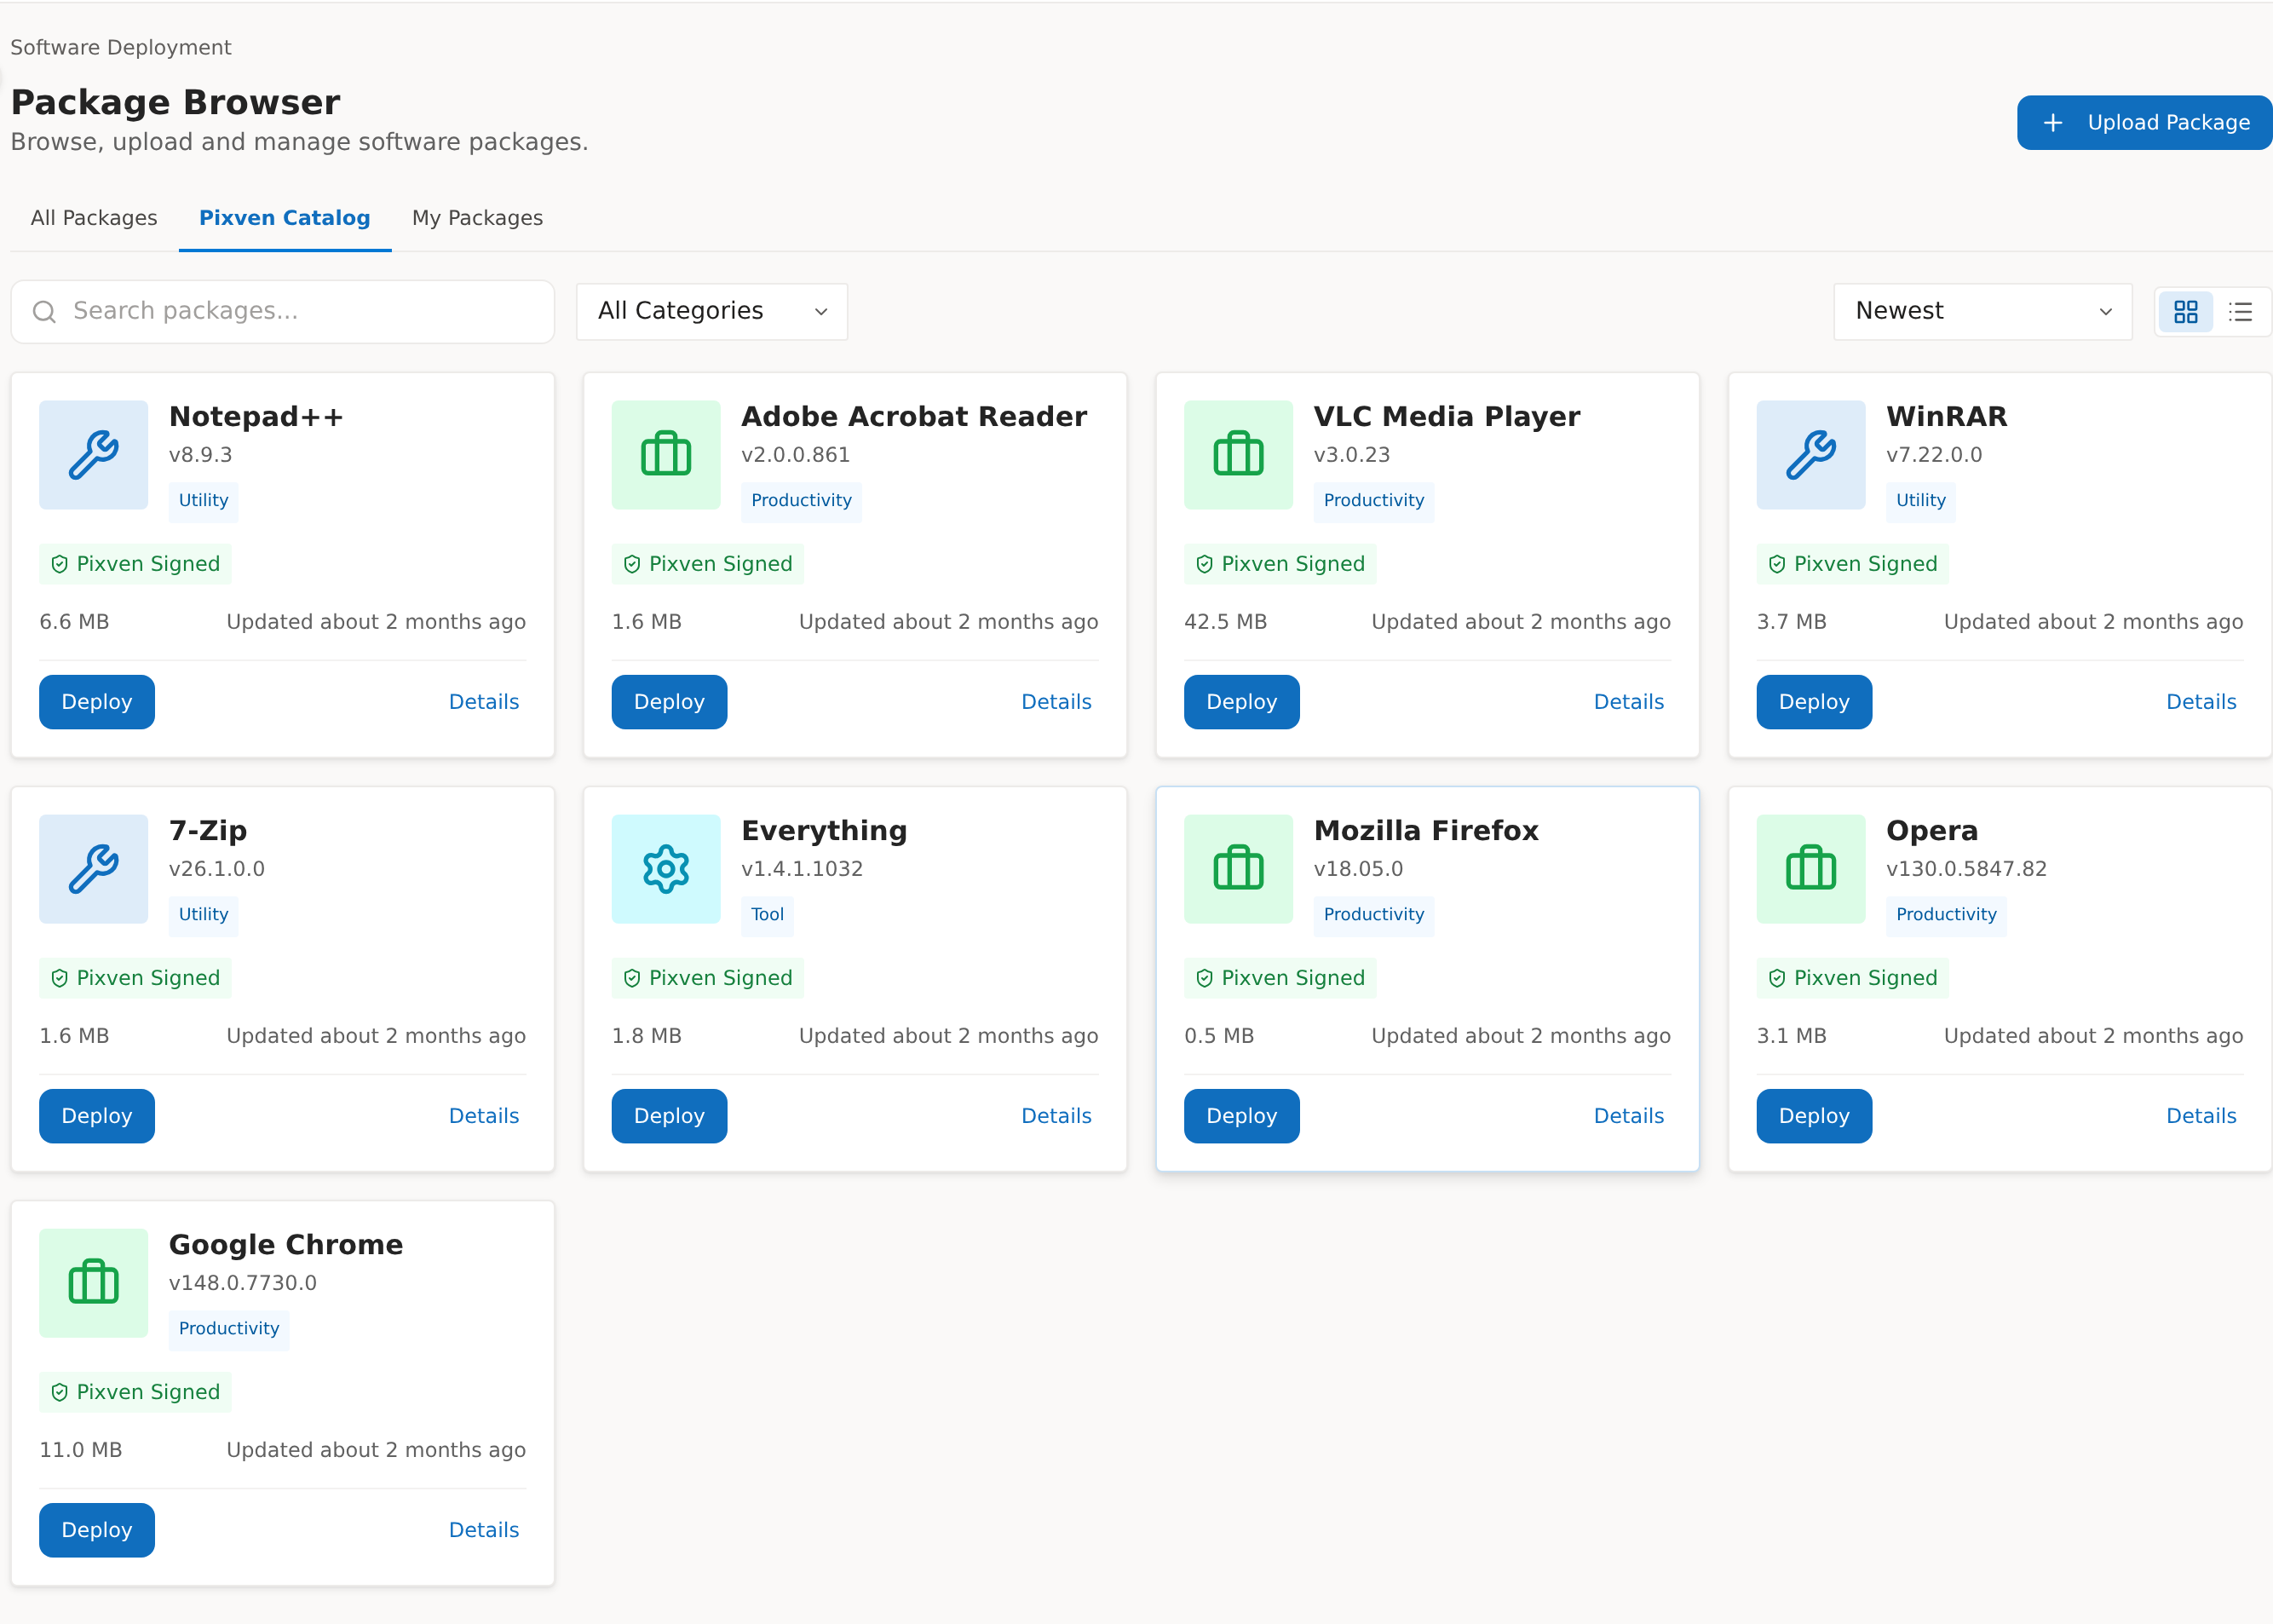Image resolution: width=2273 pixels, height=1624 pixels.
Task: Click the Utility tag on WinRAR
Action: point(1921,501)
